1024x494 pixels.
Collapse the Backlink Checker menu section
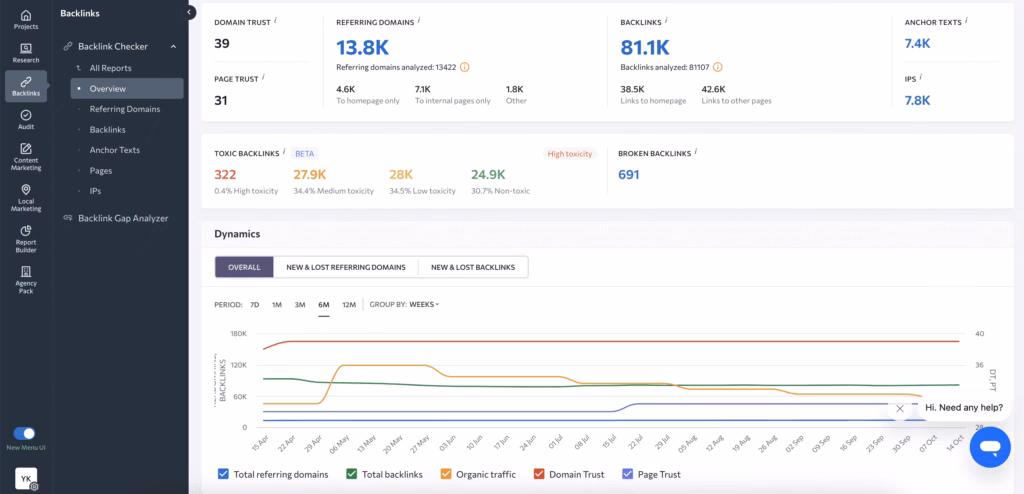[173, 46]
